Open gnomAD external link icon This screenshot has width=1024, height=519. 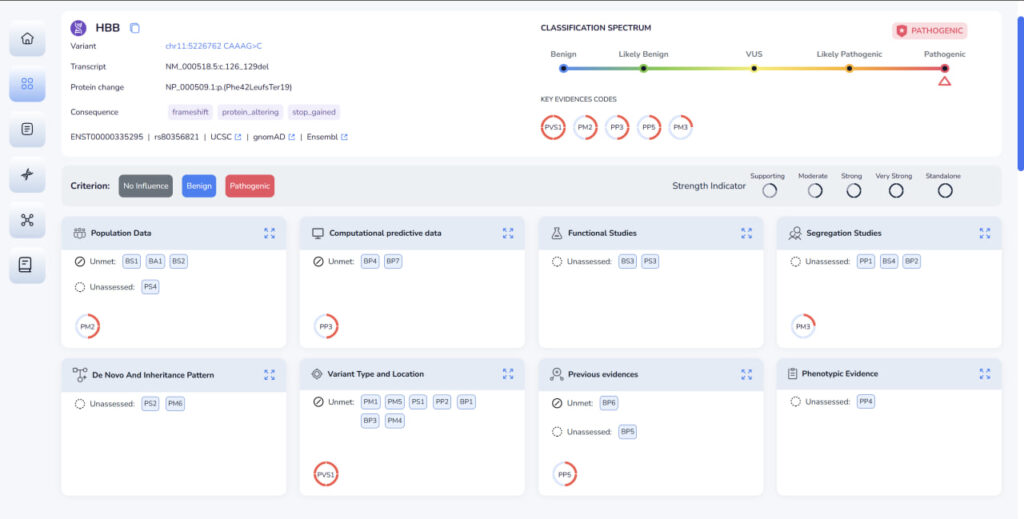(x=291, y=137)
